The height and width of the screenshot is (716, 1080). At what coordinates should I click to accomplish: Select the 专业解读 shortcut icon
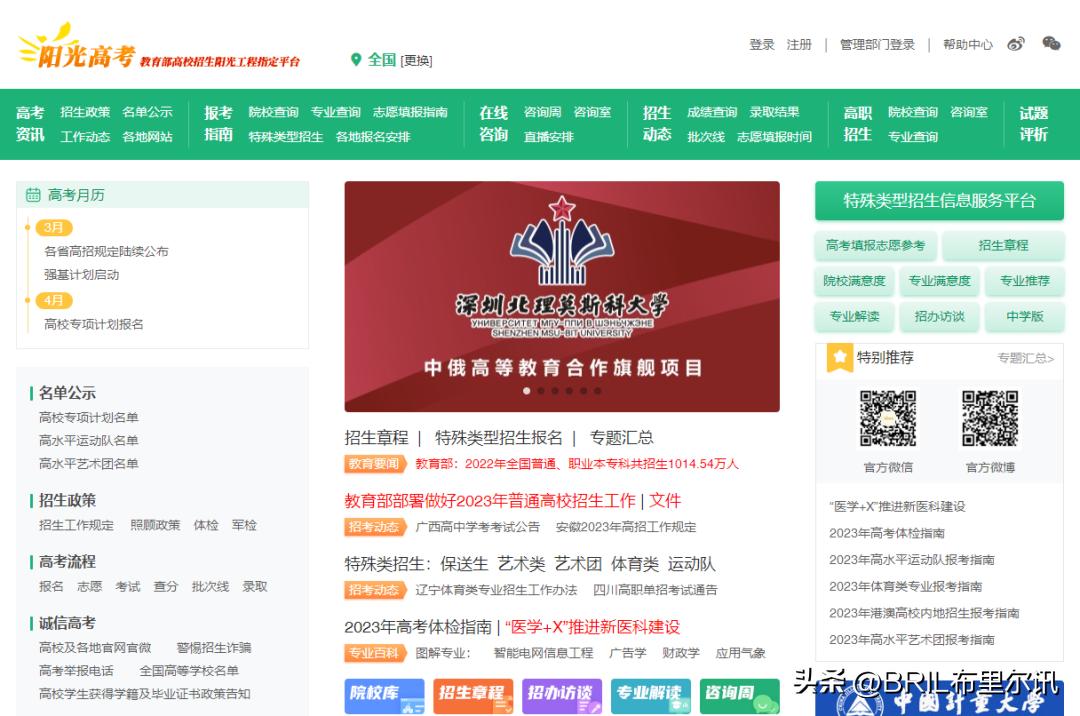(x=650, y=697)
